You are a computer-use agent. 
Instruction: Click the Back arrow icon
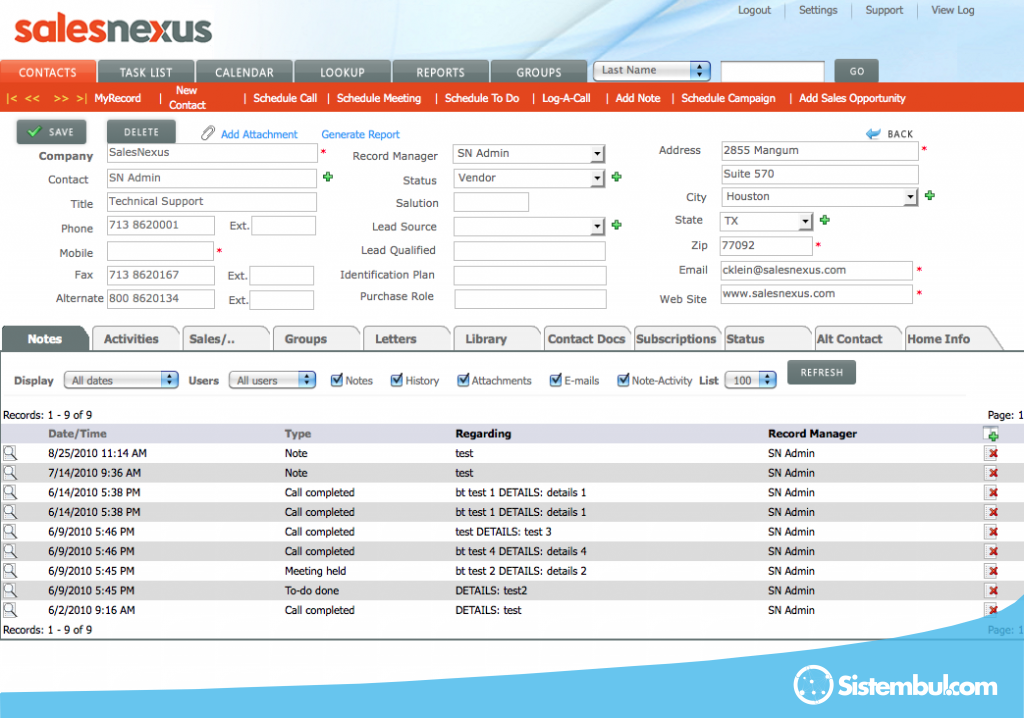[873, 133]
